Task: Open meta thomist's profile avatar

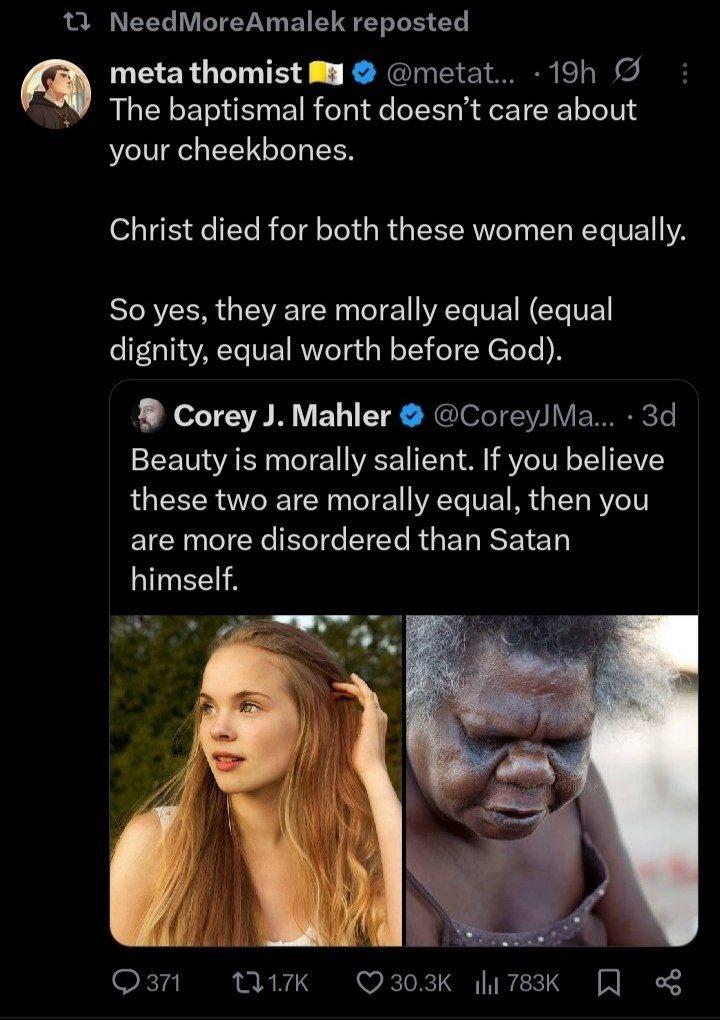Action: pos(56,94)
